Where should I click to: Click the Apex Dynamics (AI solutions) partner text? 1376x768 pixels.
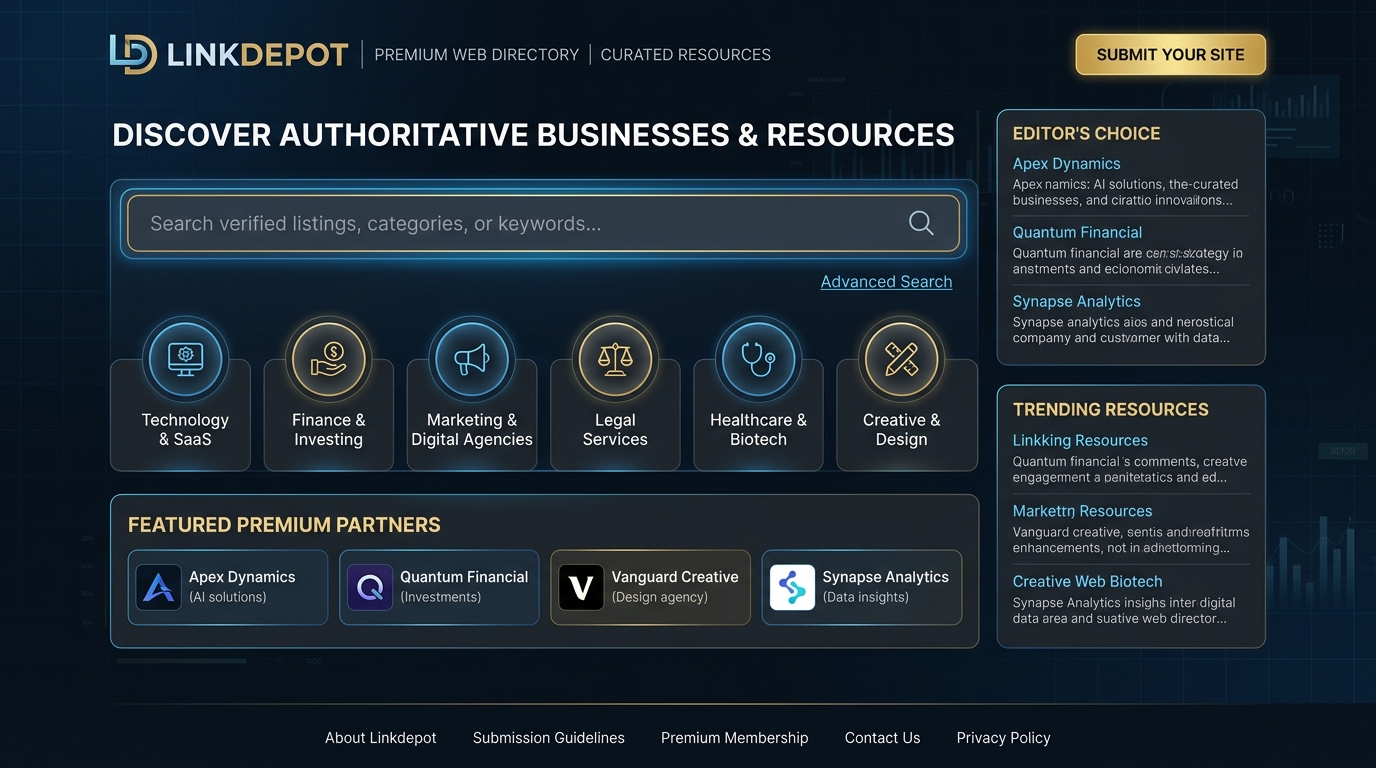coord(242,587)
